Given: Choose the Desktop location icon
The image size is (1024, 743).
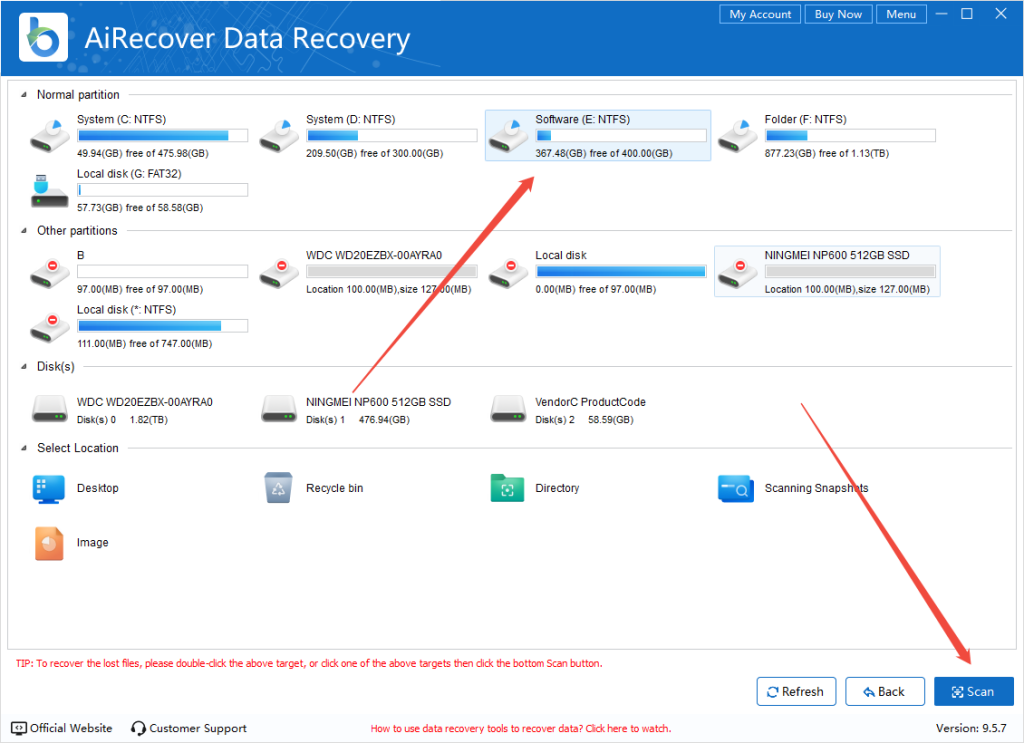Looking at the screenshot, I should coord(50,488).
